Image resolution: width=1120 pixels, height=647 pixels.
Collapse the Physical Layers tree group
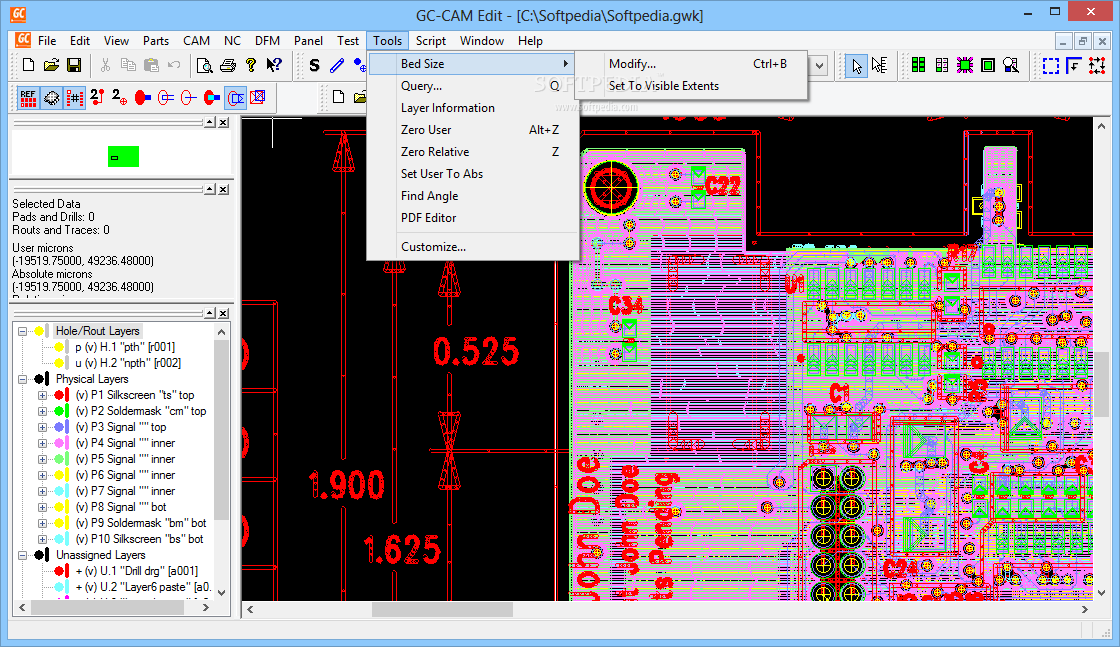22,379
